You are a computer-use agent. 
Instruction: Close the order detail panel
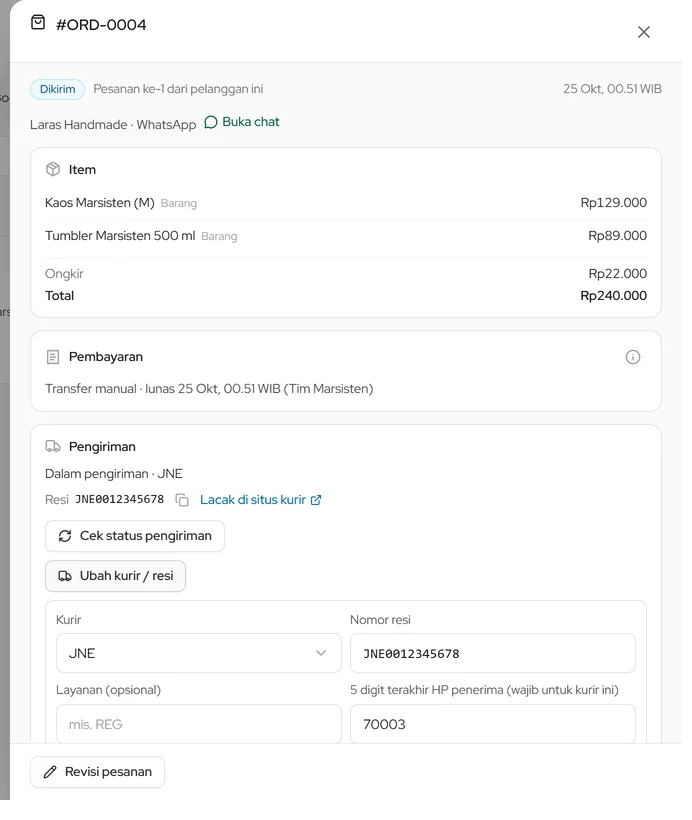click(x=643, y=32)
